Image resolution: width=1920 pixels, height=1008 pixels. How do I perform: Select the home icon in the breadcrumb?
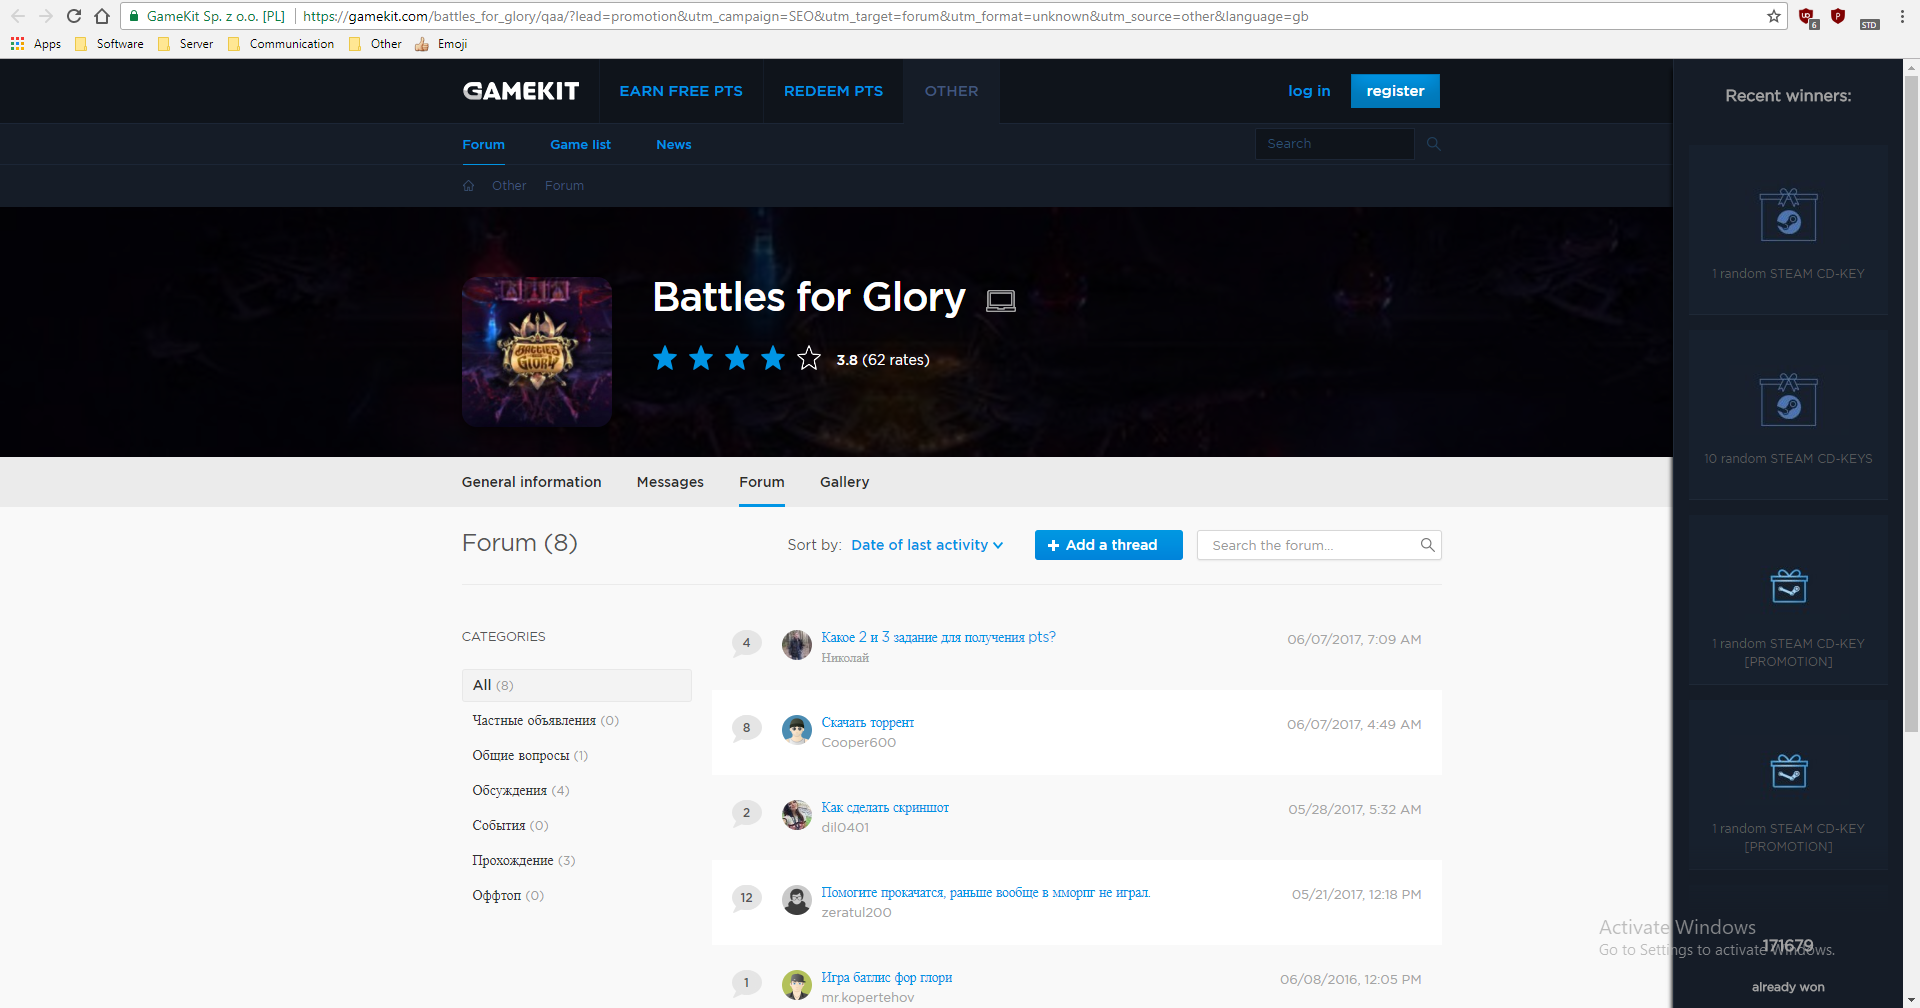[x=467, y=185]
